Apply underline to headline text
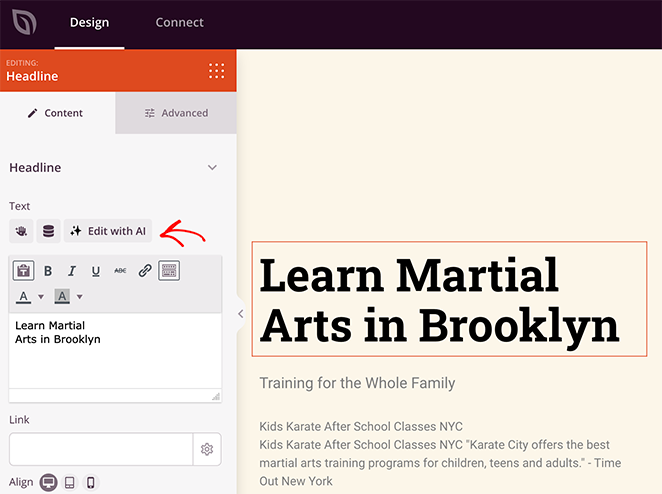This screenshot has height=494, width=662. [x=96, y=271]
